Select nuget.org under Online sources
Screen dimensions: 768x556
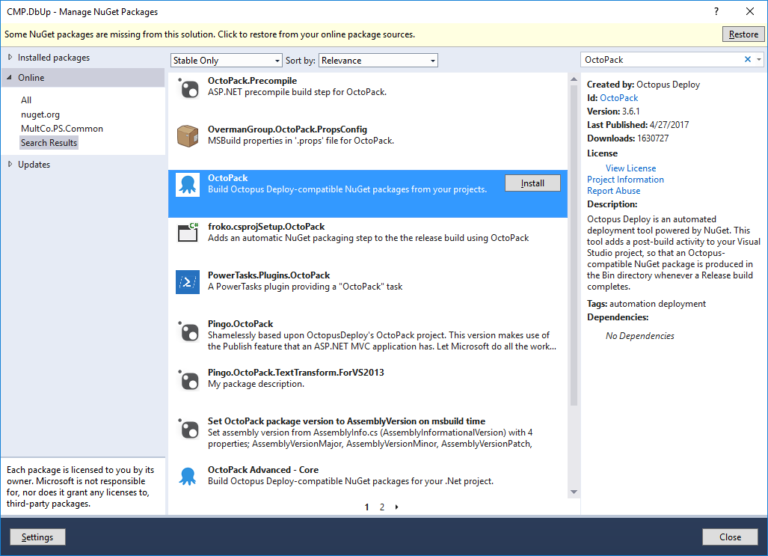click(40, 114)
